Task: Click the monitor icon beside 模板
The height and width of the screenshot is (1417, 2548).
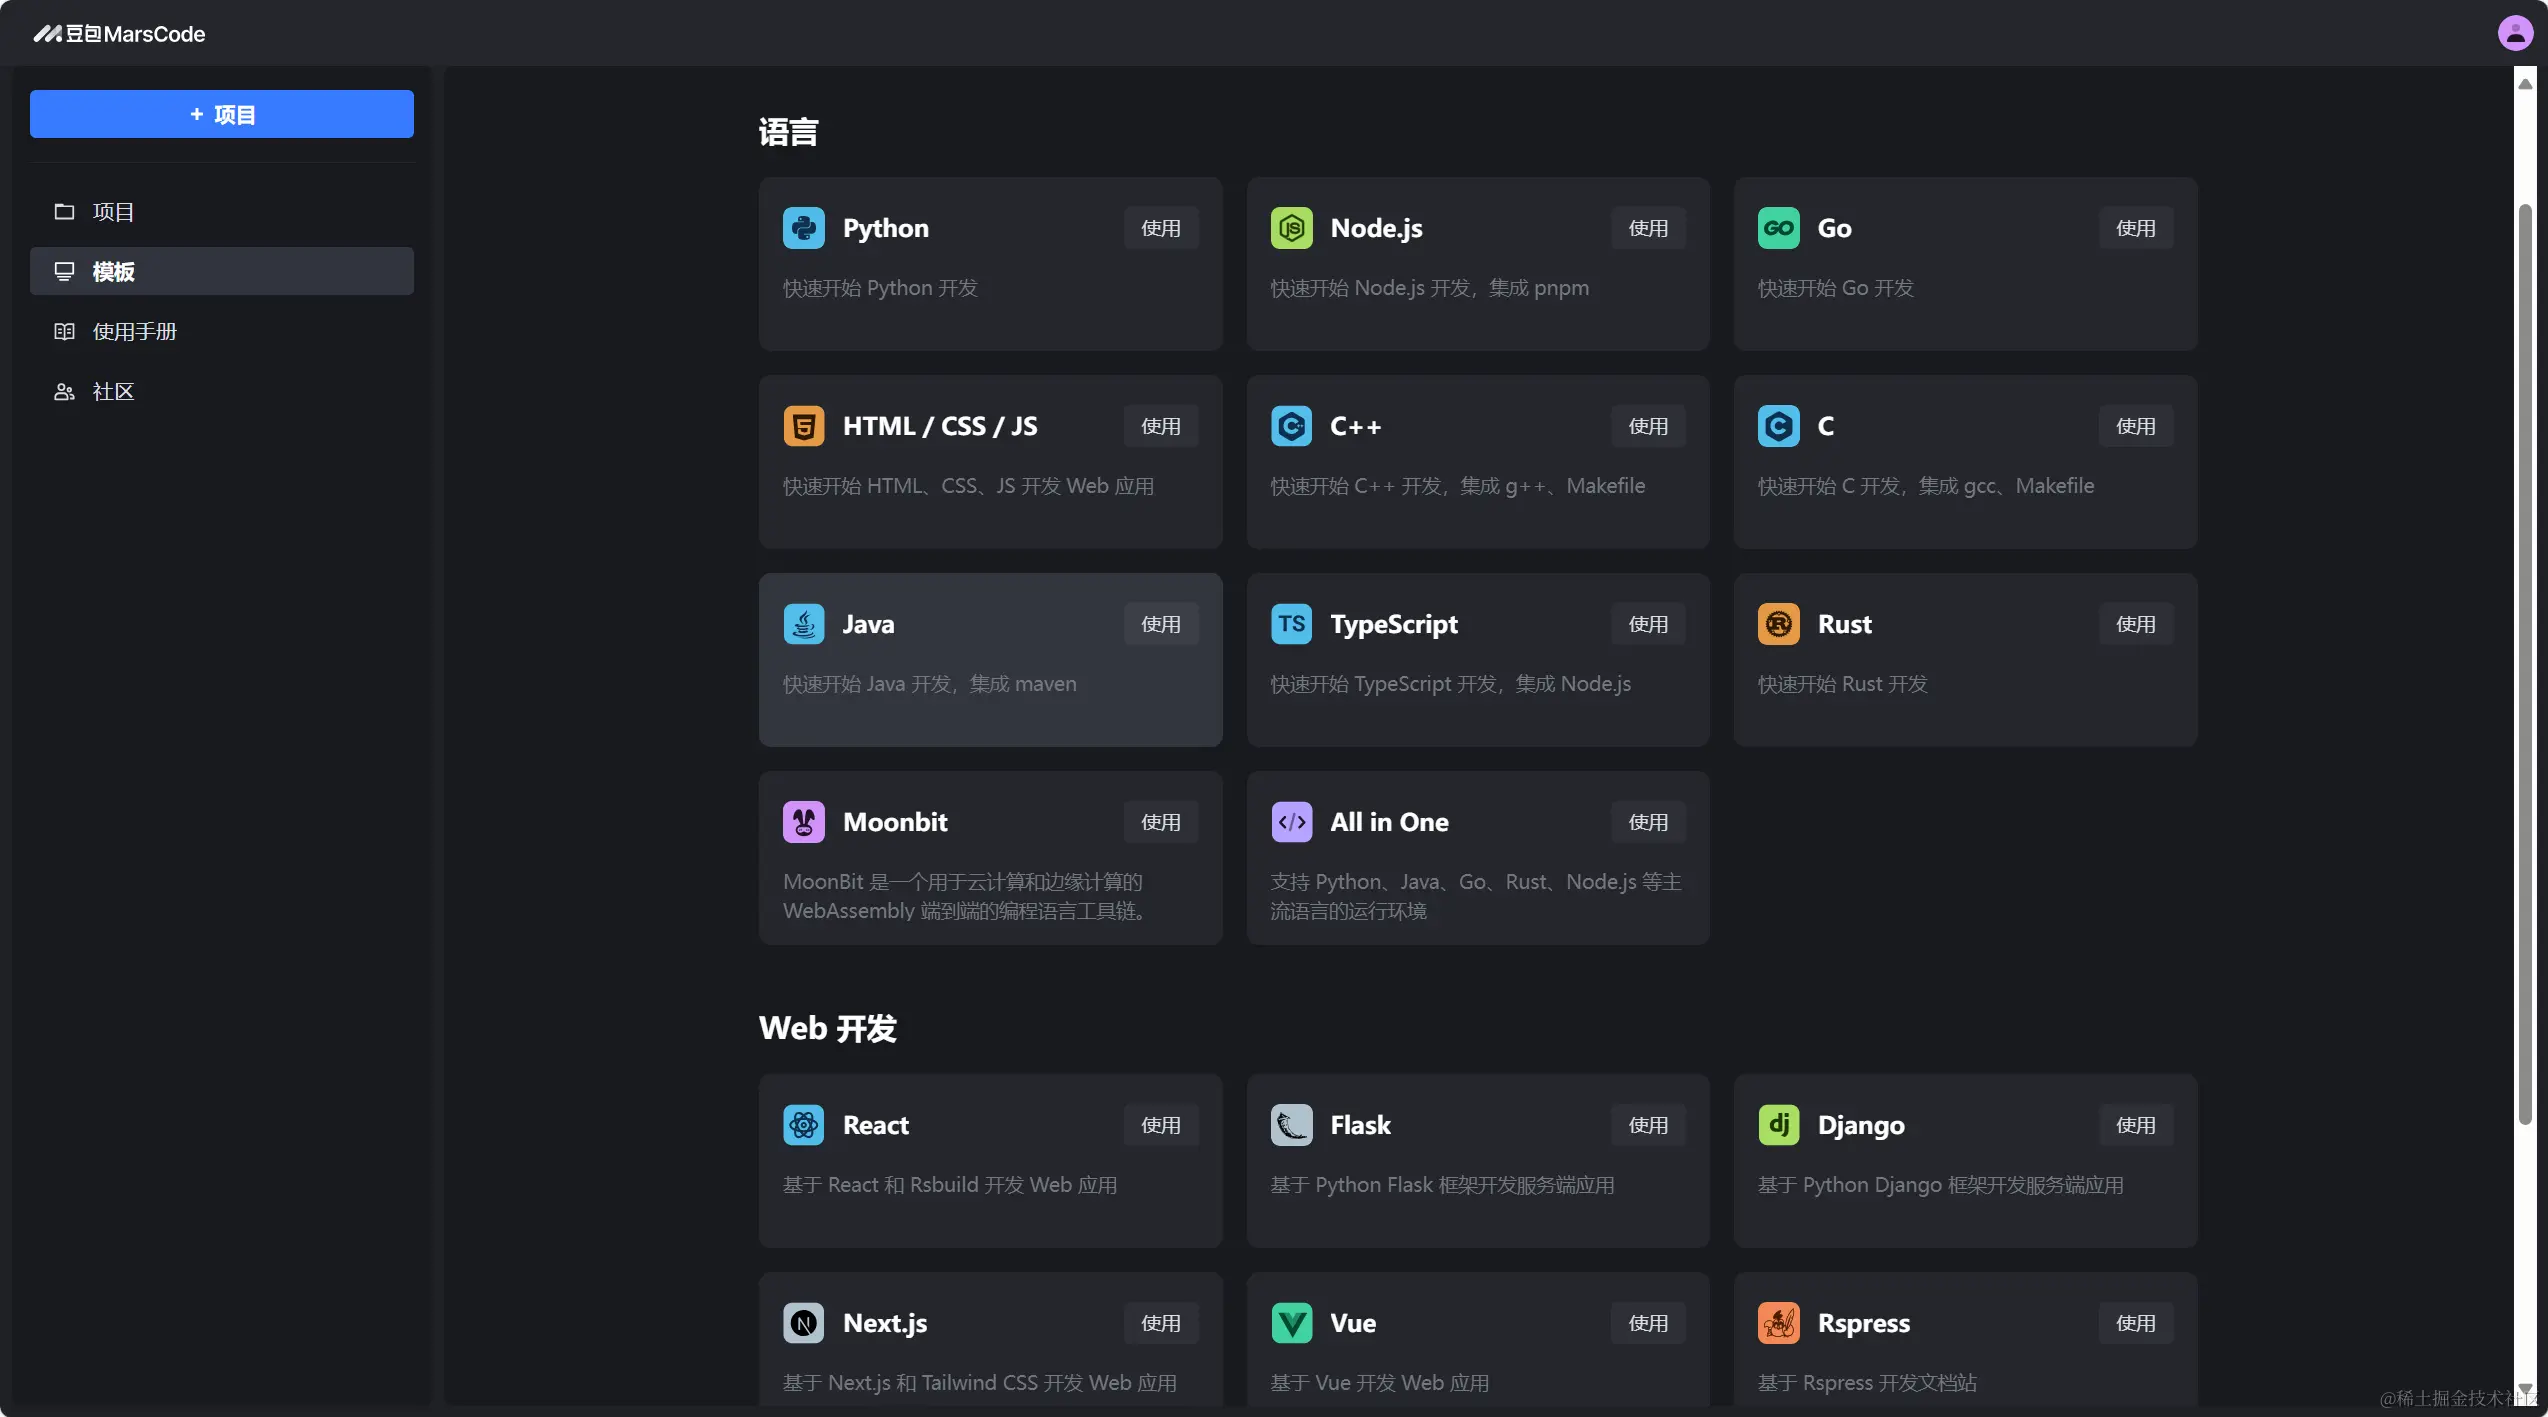Action: [x=64, y=271]
